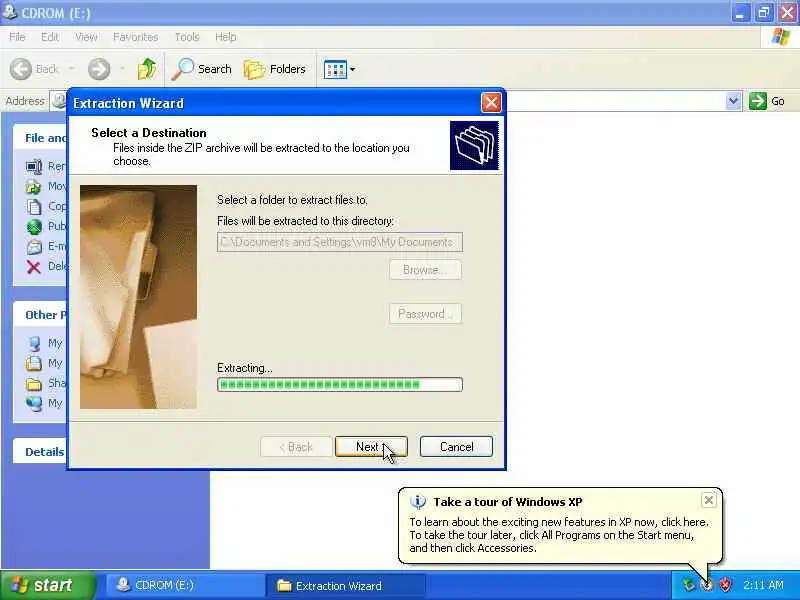Click the red security shield tray icon
The width and height of the screenshot is (800, 600).
[x=725, y=585]
